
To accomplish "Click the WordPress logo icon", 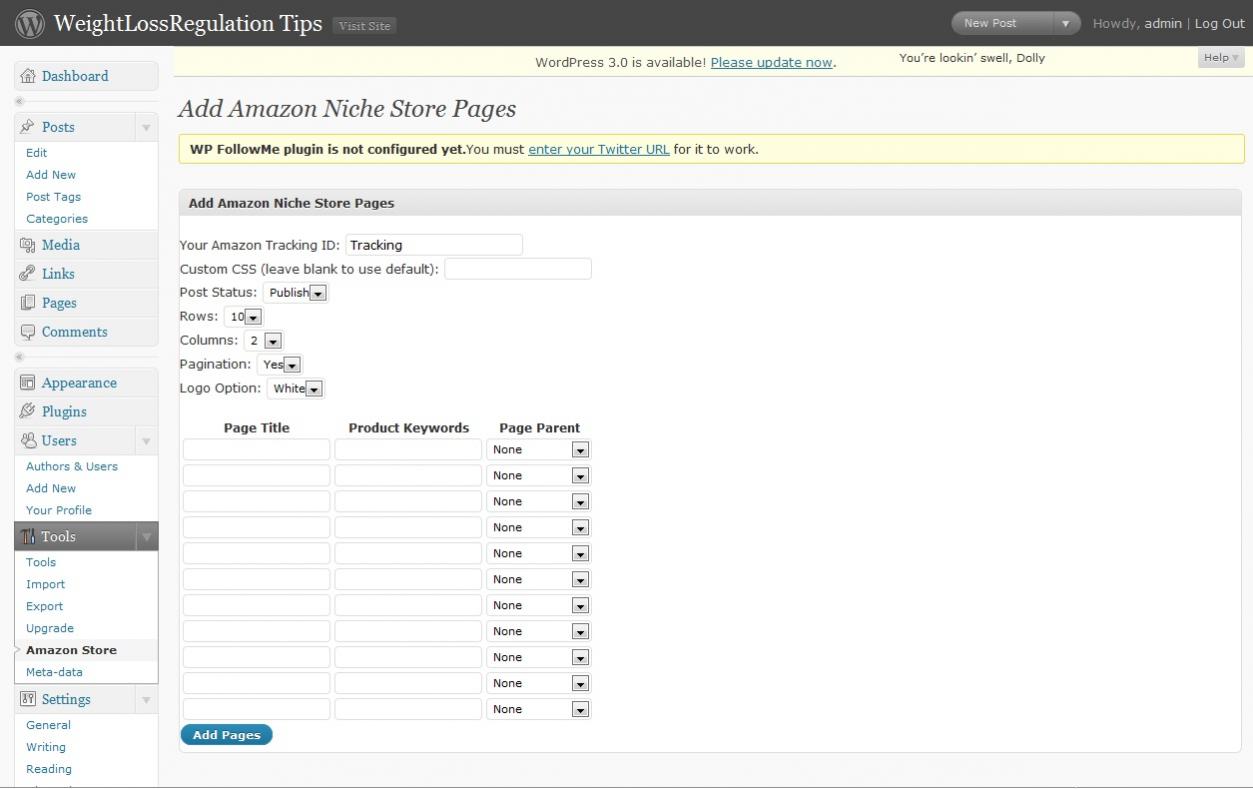I will pyautogui.click(x=30, y=23).
